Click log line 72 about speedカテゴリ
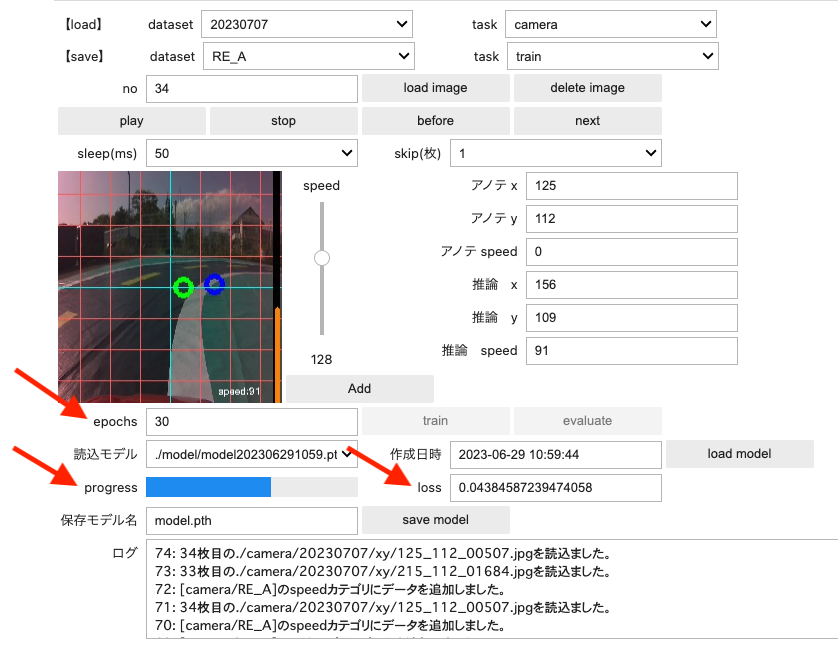The width and height of the screenshot is (838, 651). point(330,590)
